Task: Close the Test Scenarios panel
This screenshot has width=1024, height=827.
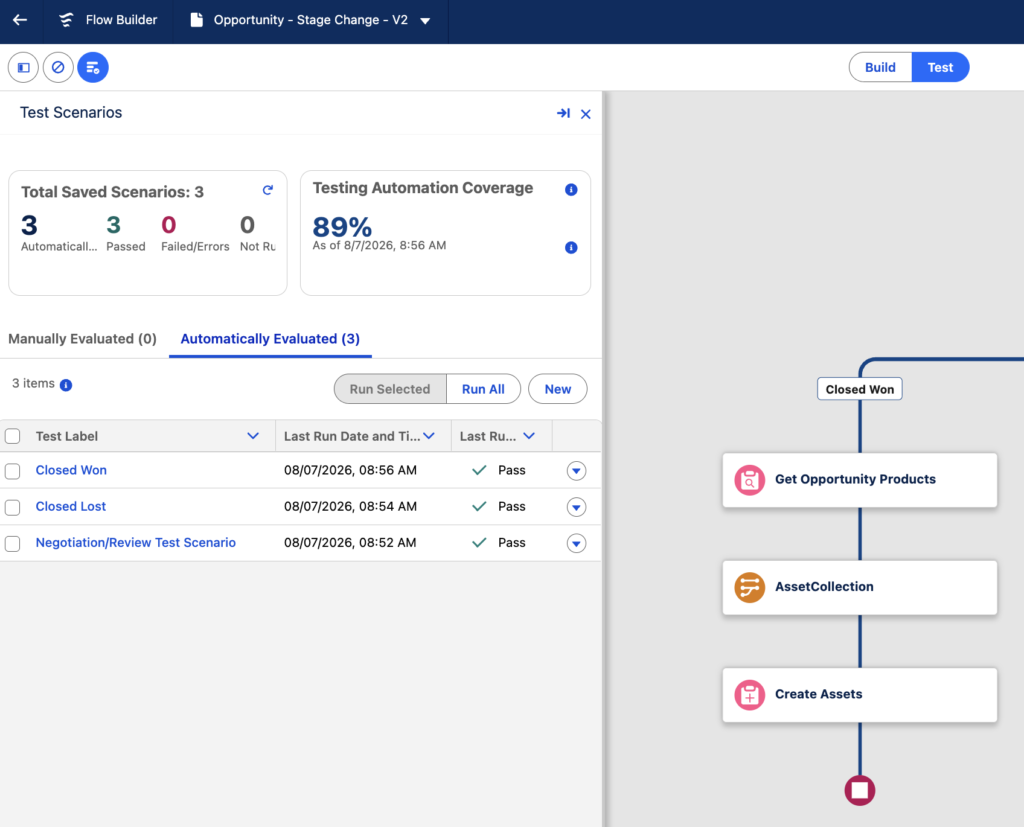Action: point(586,114)
